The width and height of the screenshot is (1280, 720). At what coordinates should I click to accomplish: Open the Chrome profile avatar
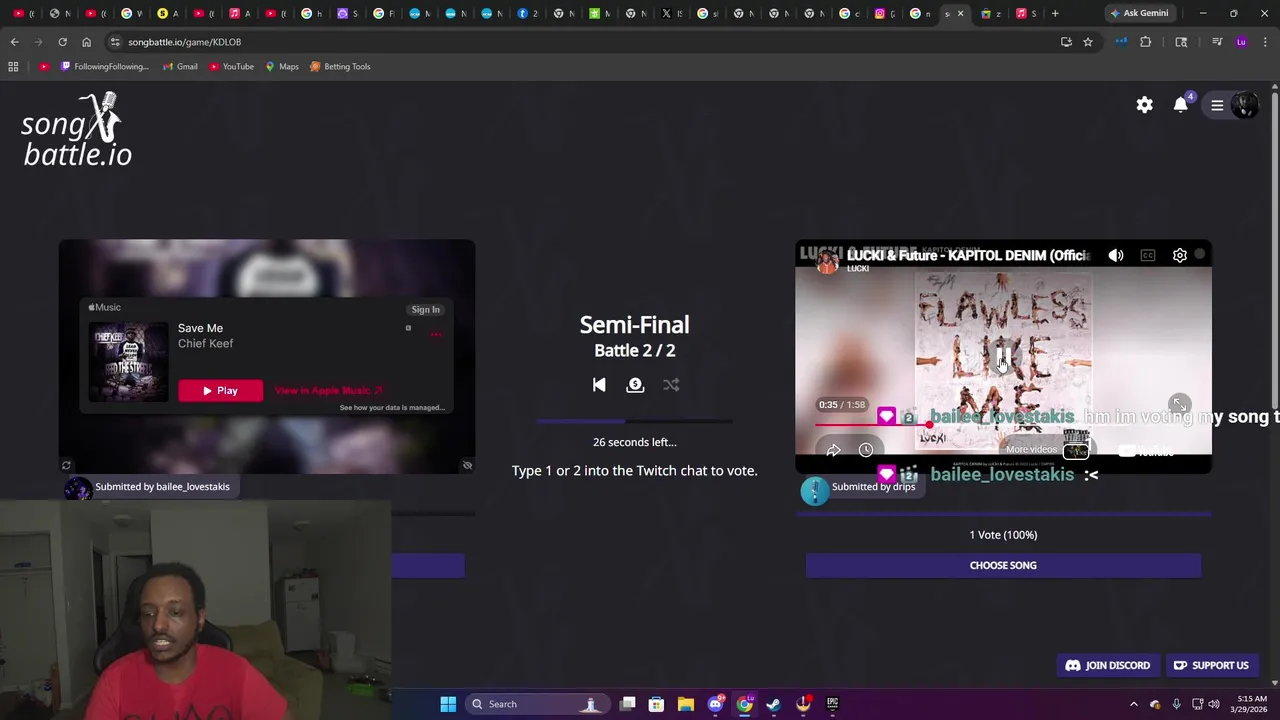1241,42
